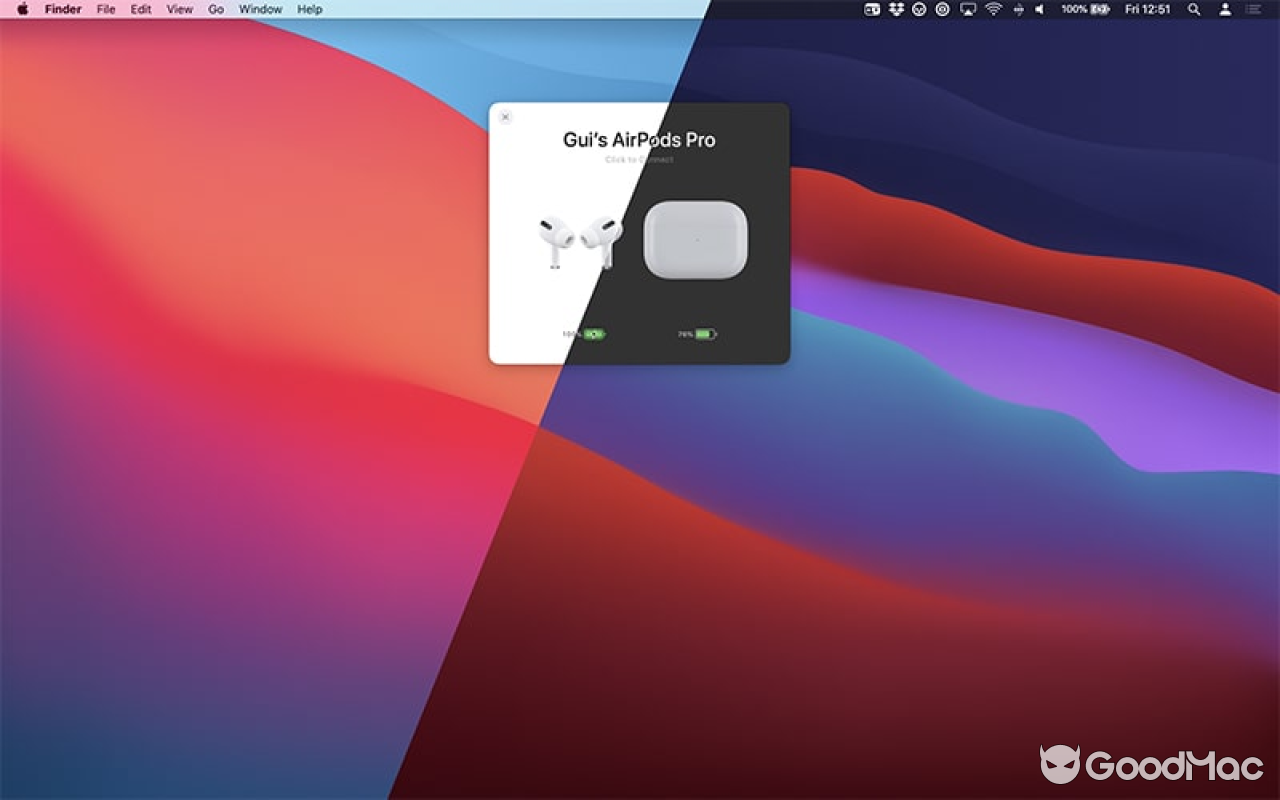Open the File menu
Viewport: 1280px width, 800px height.
pyautogui.click(x=106, y=9)
